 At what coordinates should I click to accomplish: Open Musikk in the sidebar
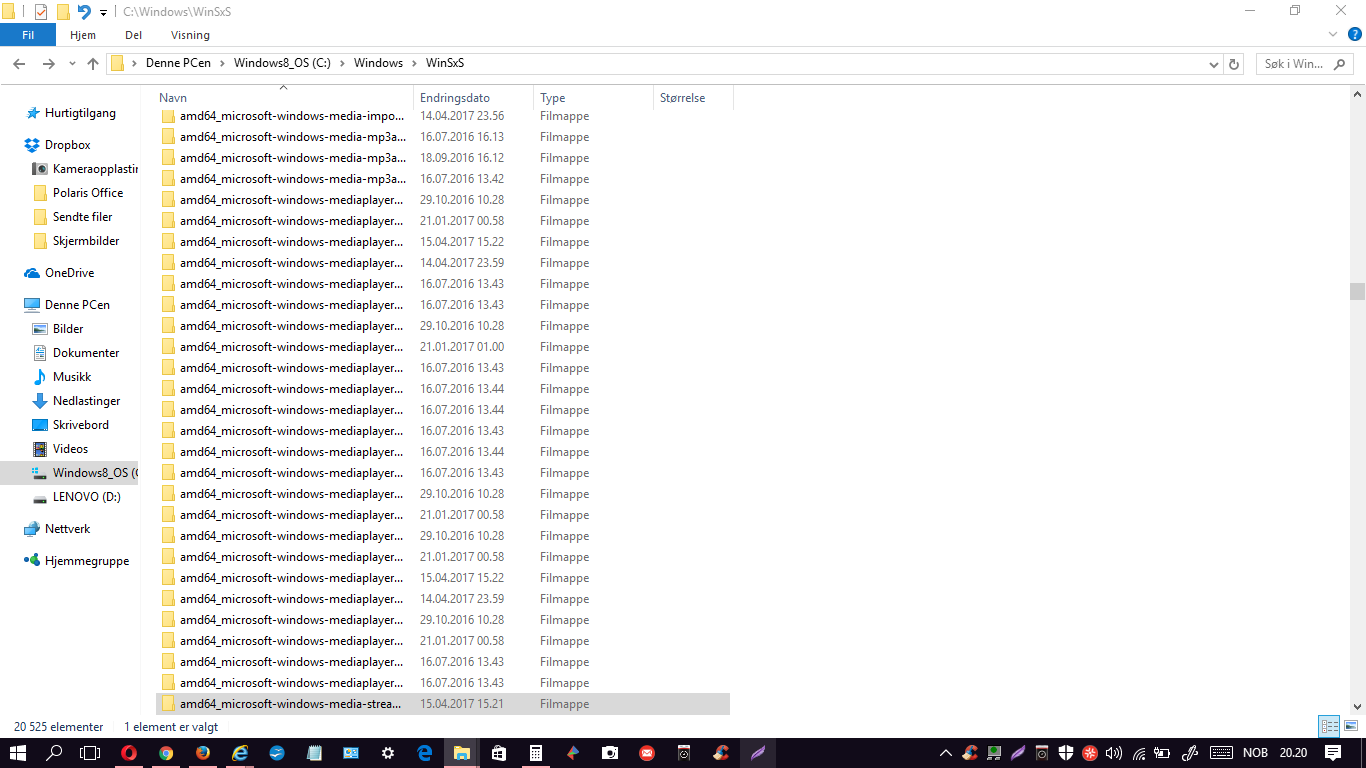[x=62, y=377]
